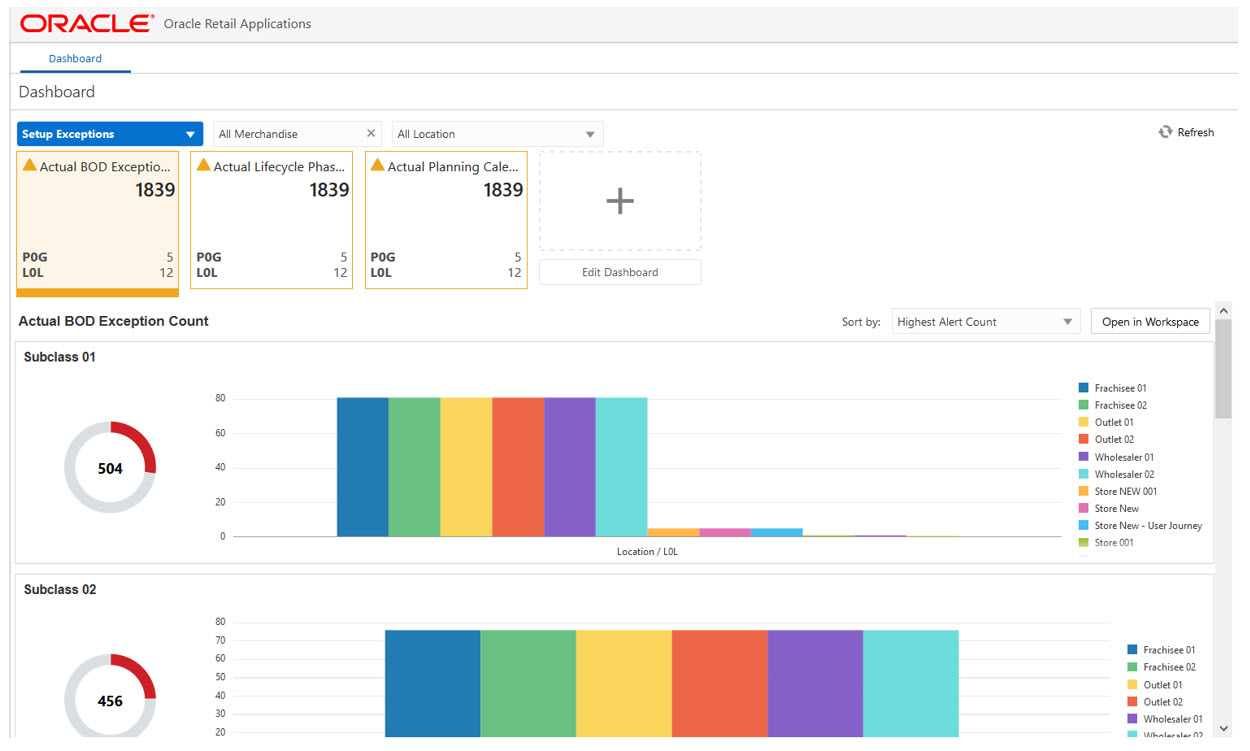The image size is (1250, 751).
Task: Click the donut gauge showing 504
Action: coord(110,466)
